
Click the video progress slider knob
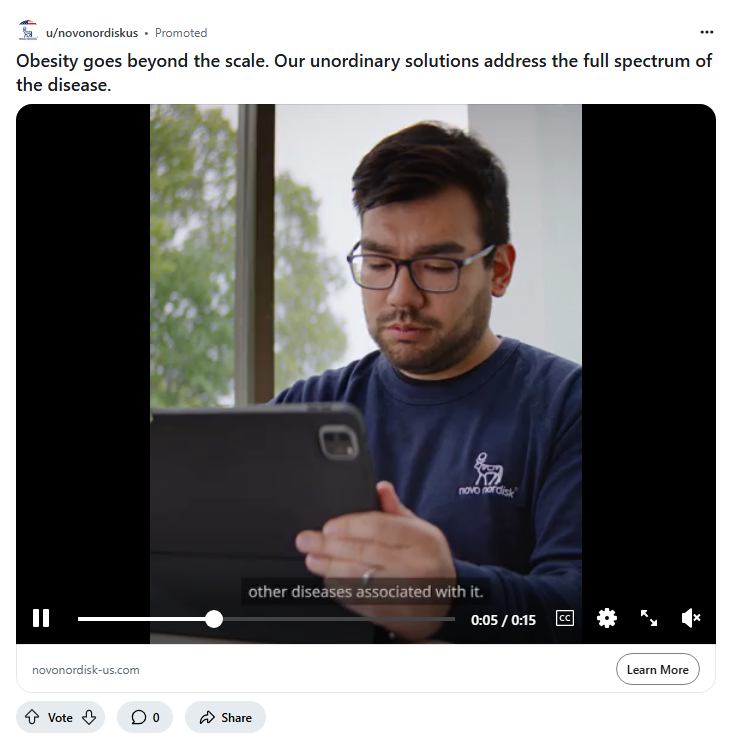(x=214, y=619)
